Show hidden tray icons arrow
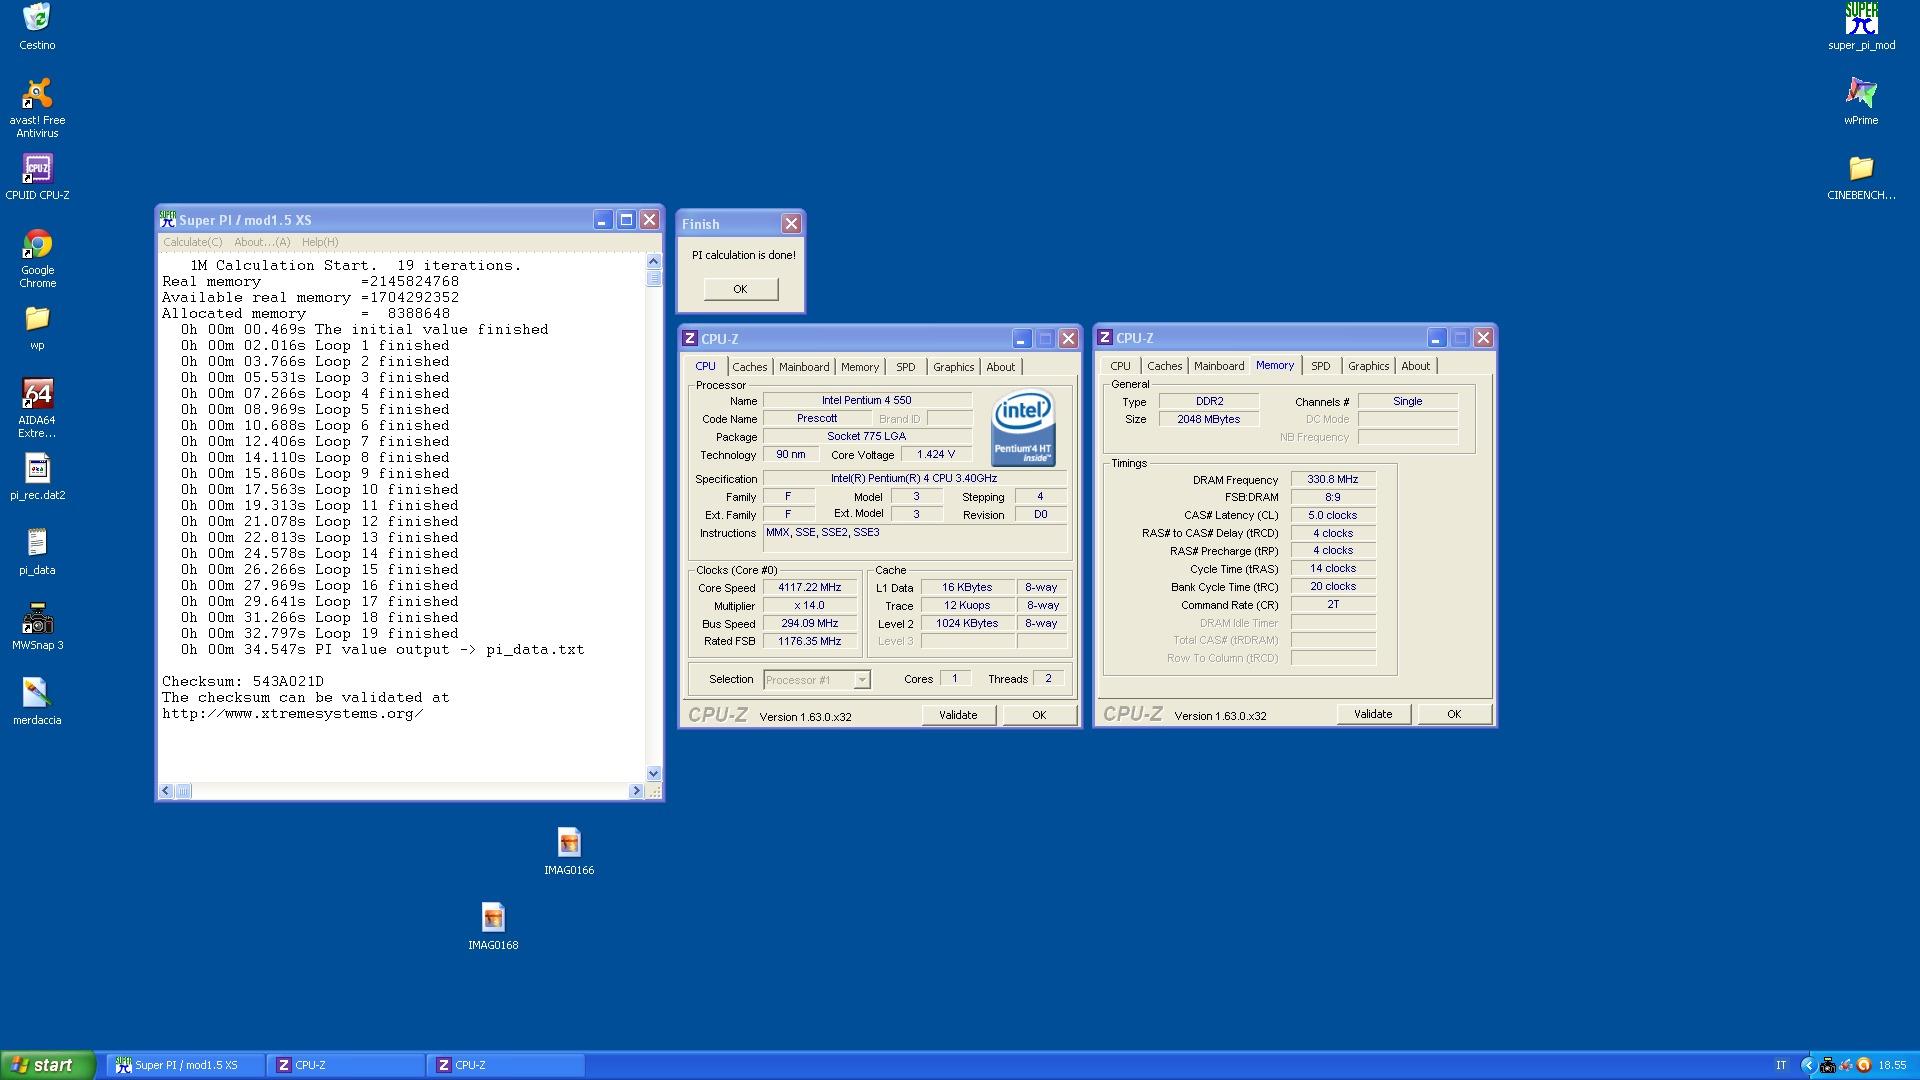This screenshot has height=1080, width=1920. click(x=1807, y=1065)
